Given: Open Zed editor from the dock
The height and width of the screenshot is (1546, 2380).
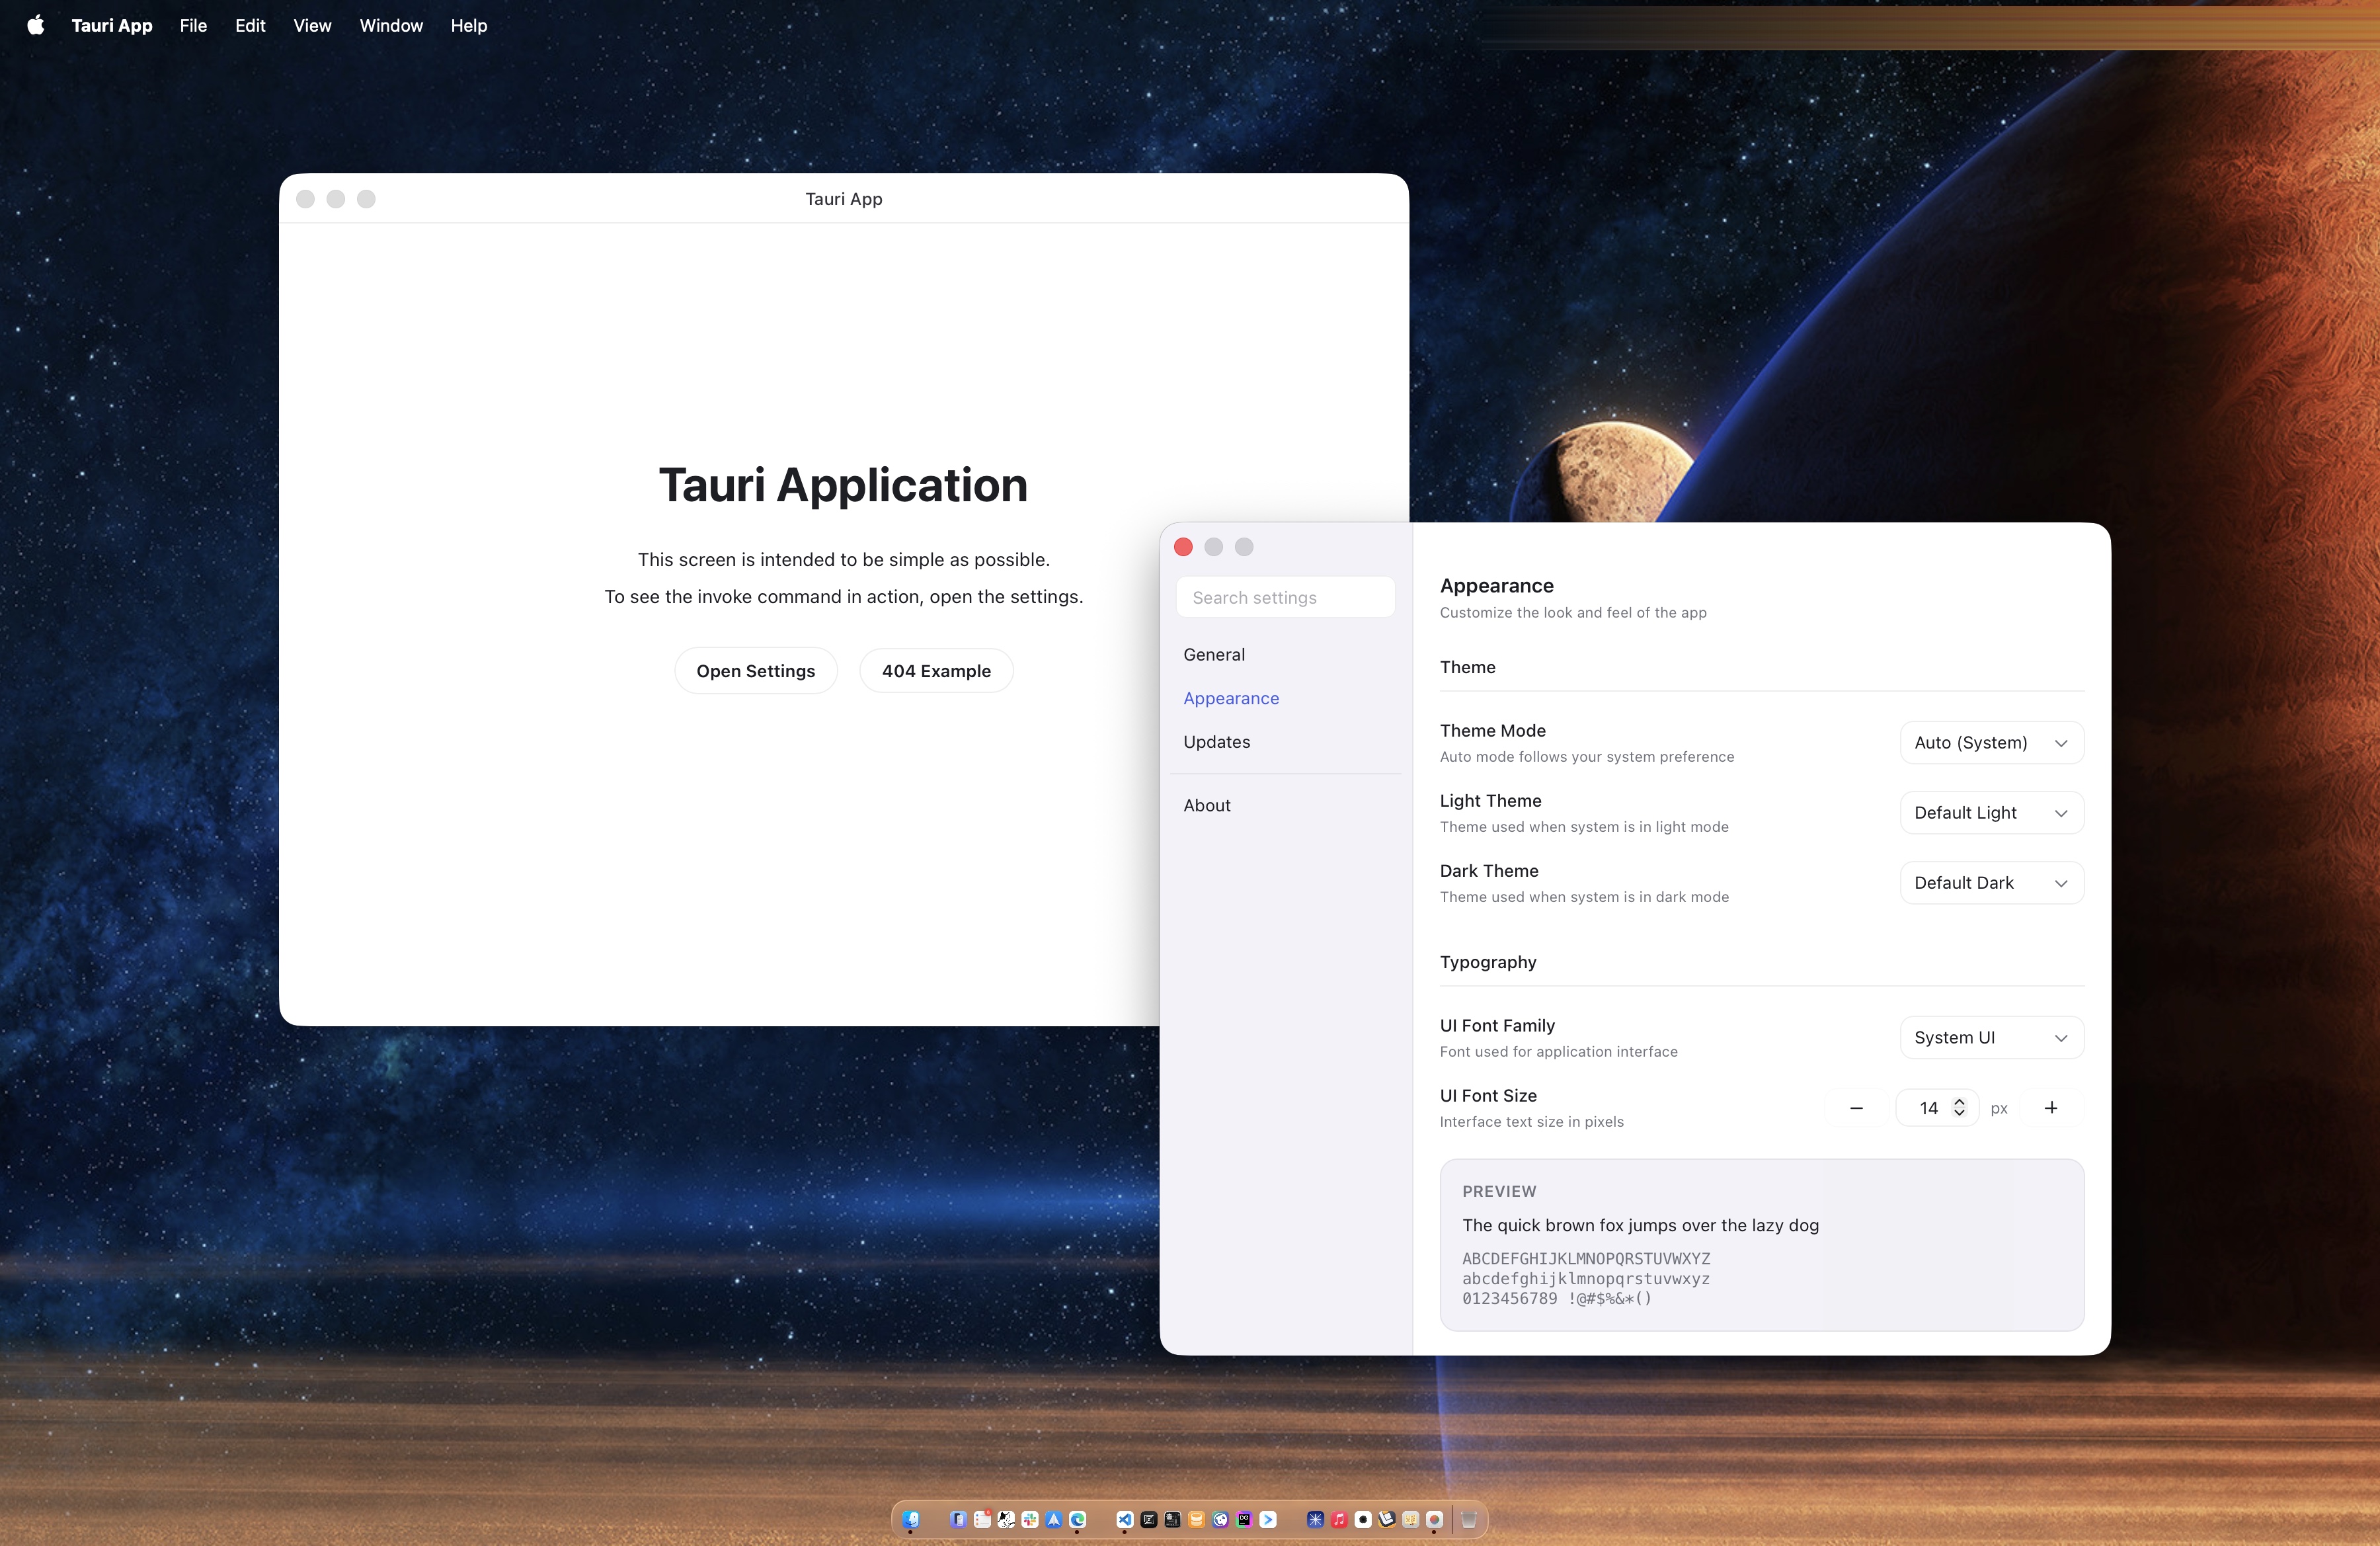Looking at the screenshot, I should (x=1149, y=1519).
